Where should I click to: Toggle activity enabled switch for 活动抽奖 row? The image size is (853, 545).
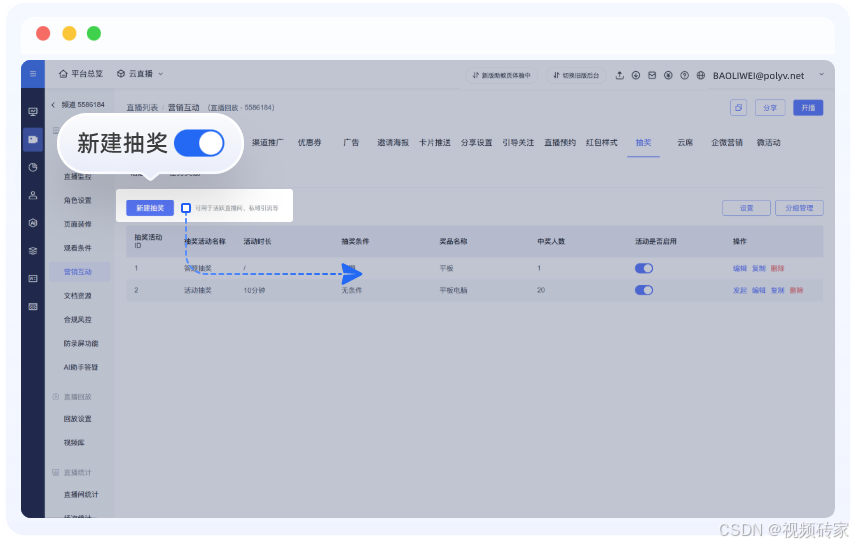point(644,290)
